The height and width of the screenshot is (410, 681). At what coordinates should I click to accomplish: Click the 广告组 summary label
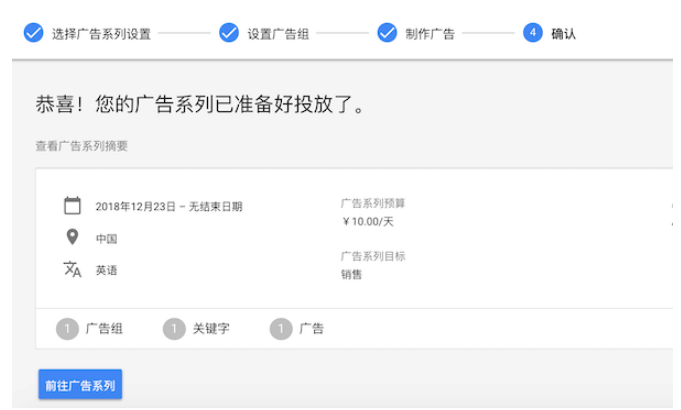coord(104,328)
